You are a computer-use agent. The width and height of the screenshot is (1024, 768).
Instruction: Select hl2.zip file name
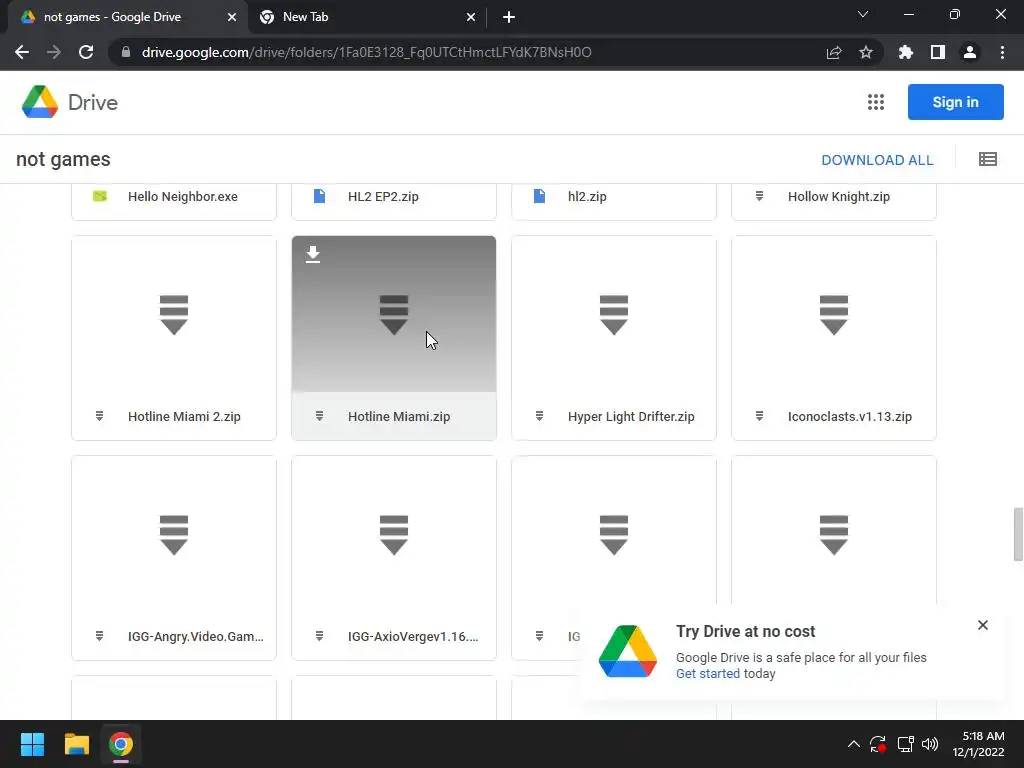[x=587, y=197]
